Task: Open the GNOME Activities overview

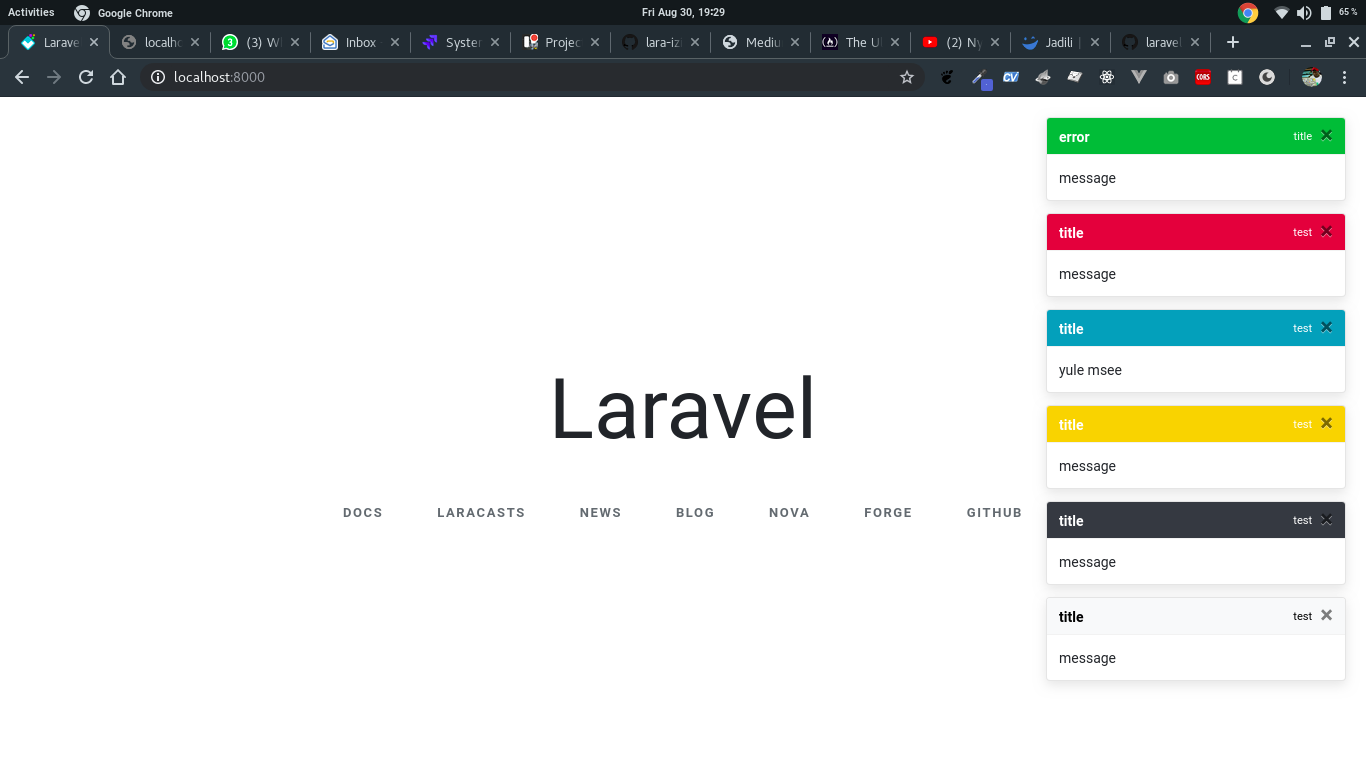Action: pyautogui.click(x=31, y=12)
